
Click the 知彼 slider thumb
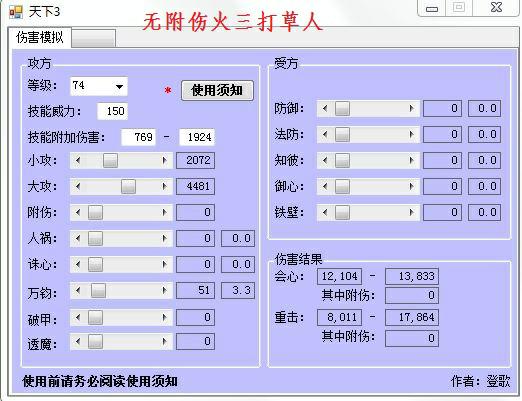pyautogui.click(x=342, y=160)
